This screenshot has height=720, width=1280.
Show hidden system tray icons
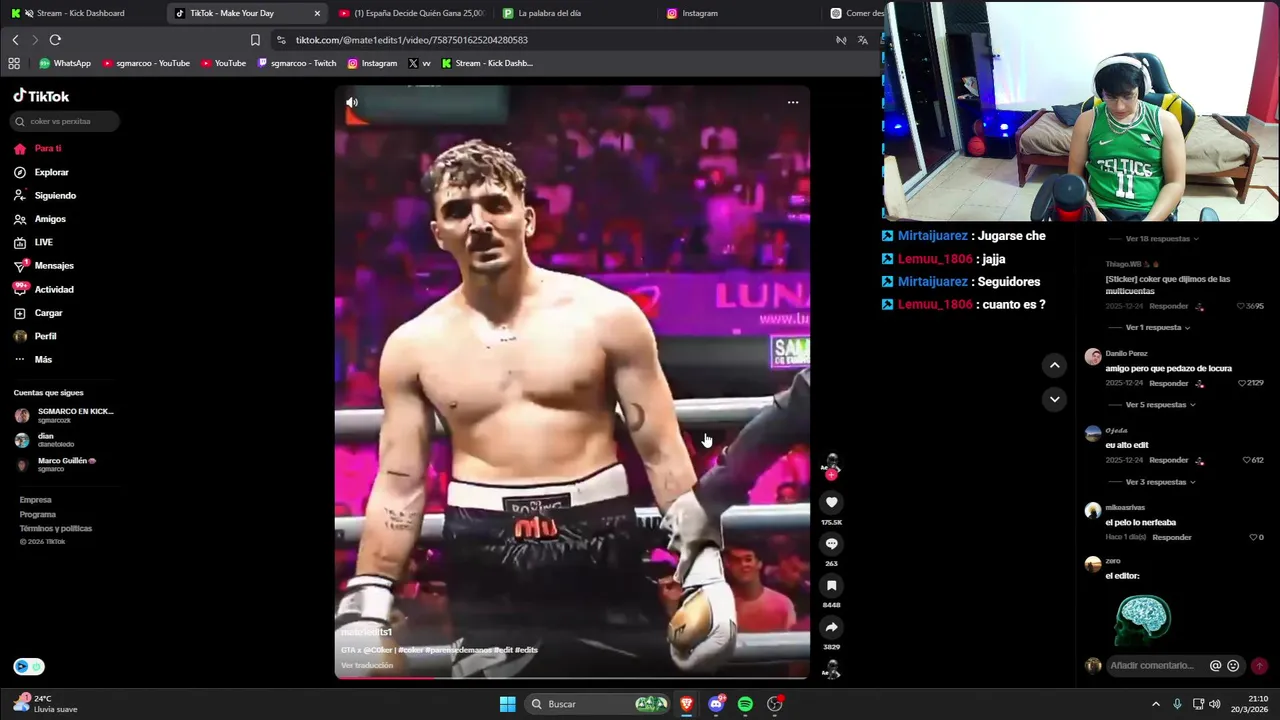click(x=1156, y=704)
